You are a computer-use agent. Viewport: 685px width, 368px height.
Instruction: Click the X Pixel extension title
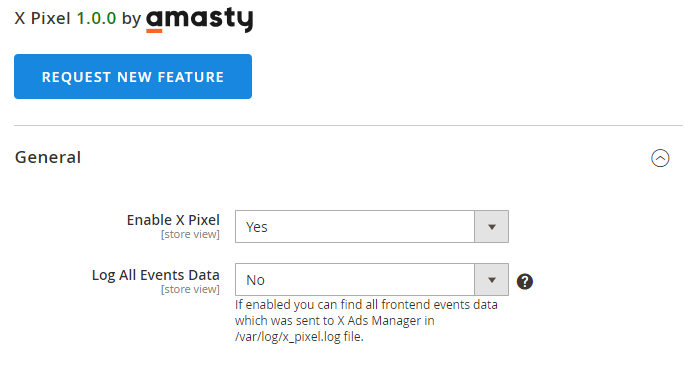click(42, 18)
